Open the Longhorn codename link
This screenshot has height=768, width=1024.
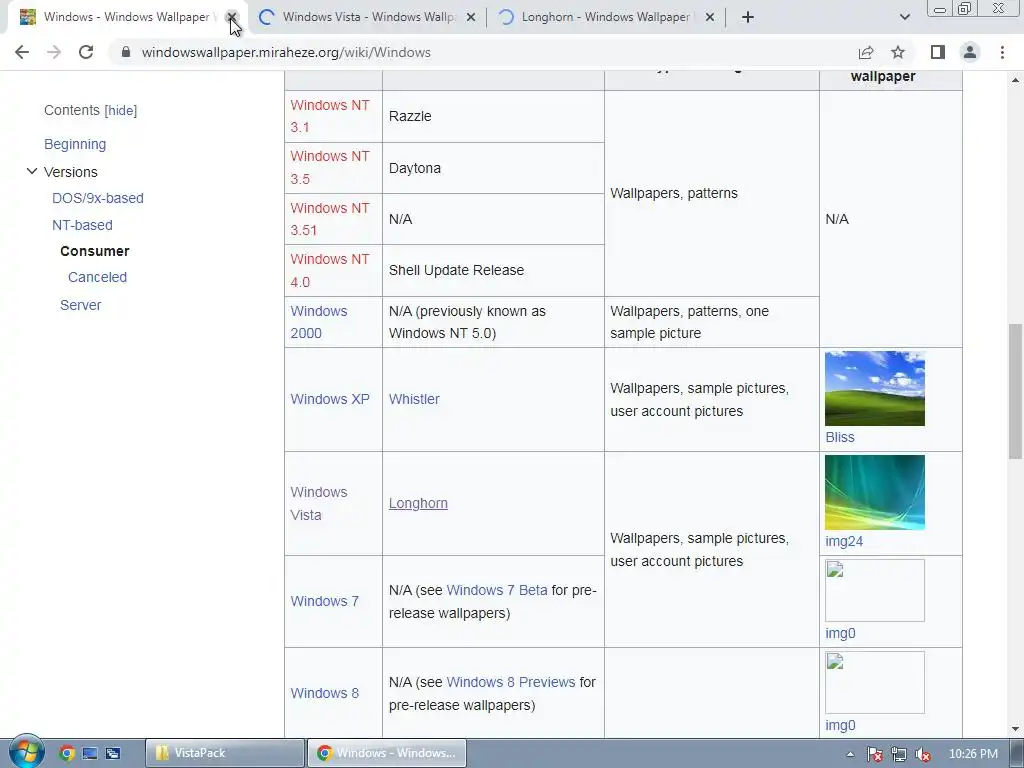coord(418,504)
